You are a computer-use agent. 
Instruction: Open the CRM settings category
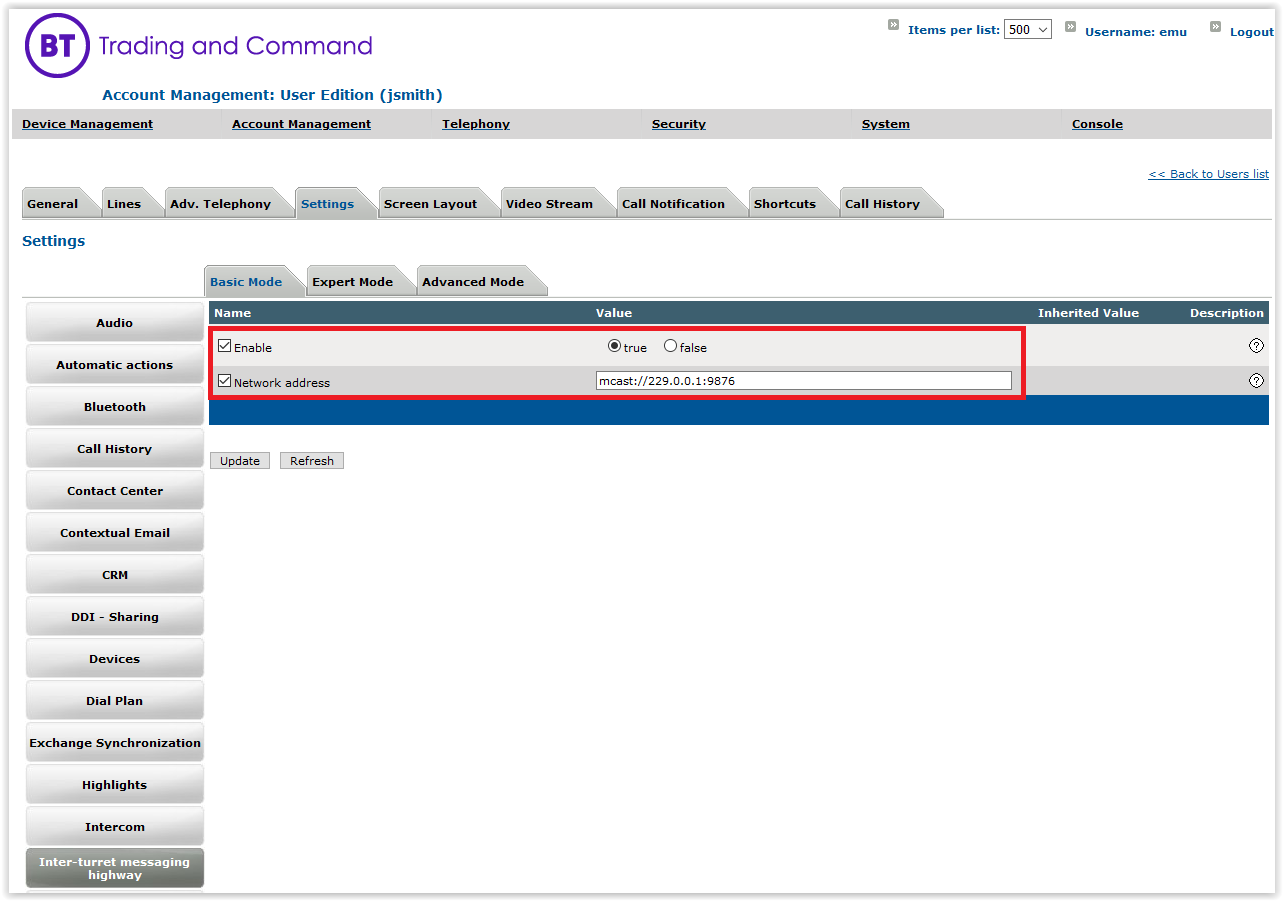115,575
